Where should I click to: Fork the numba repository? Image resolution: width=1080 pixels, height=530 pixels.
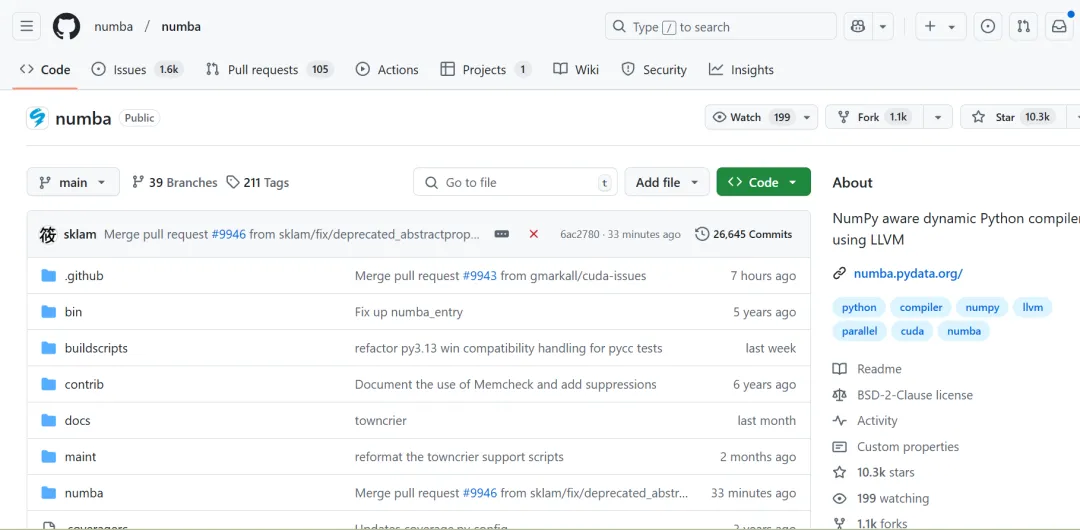874,117
